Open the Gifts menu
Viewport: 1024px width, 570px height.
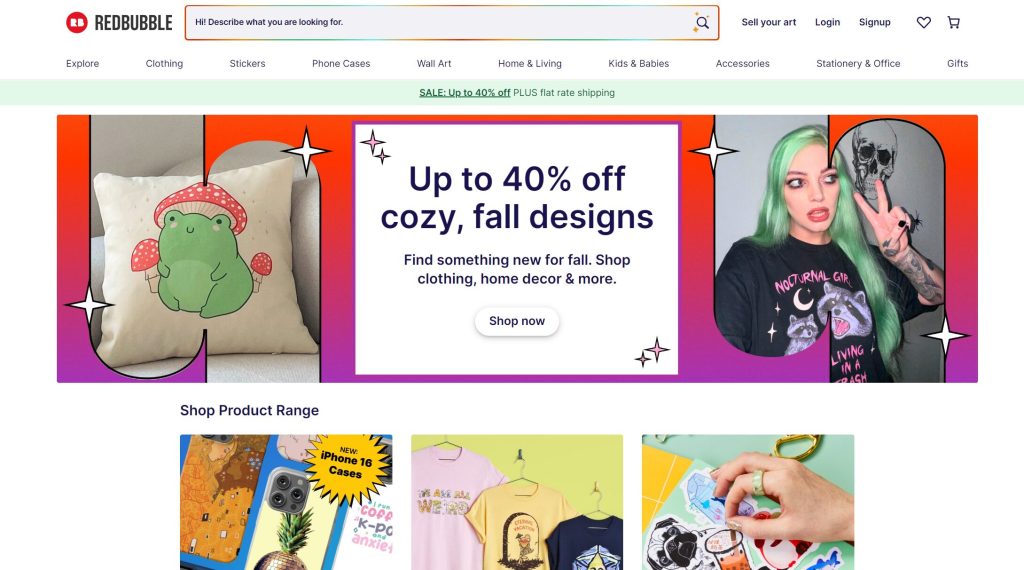(x=957, y=63)
